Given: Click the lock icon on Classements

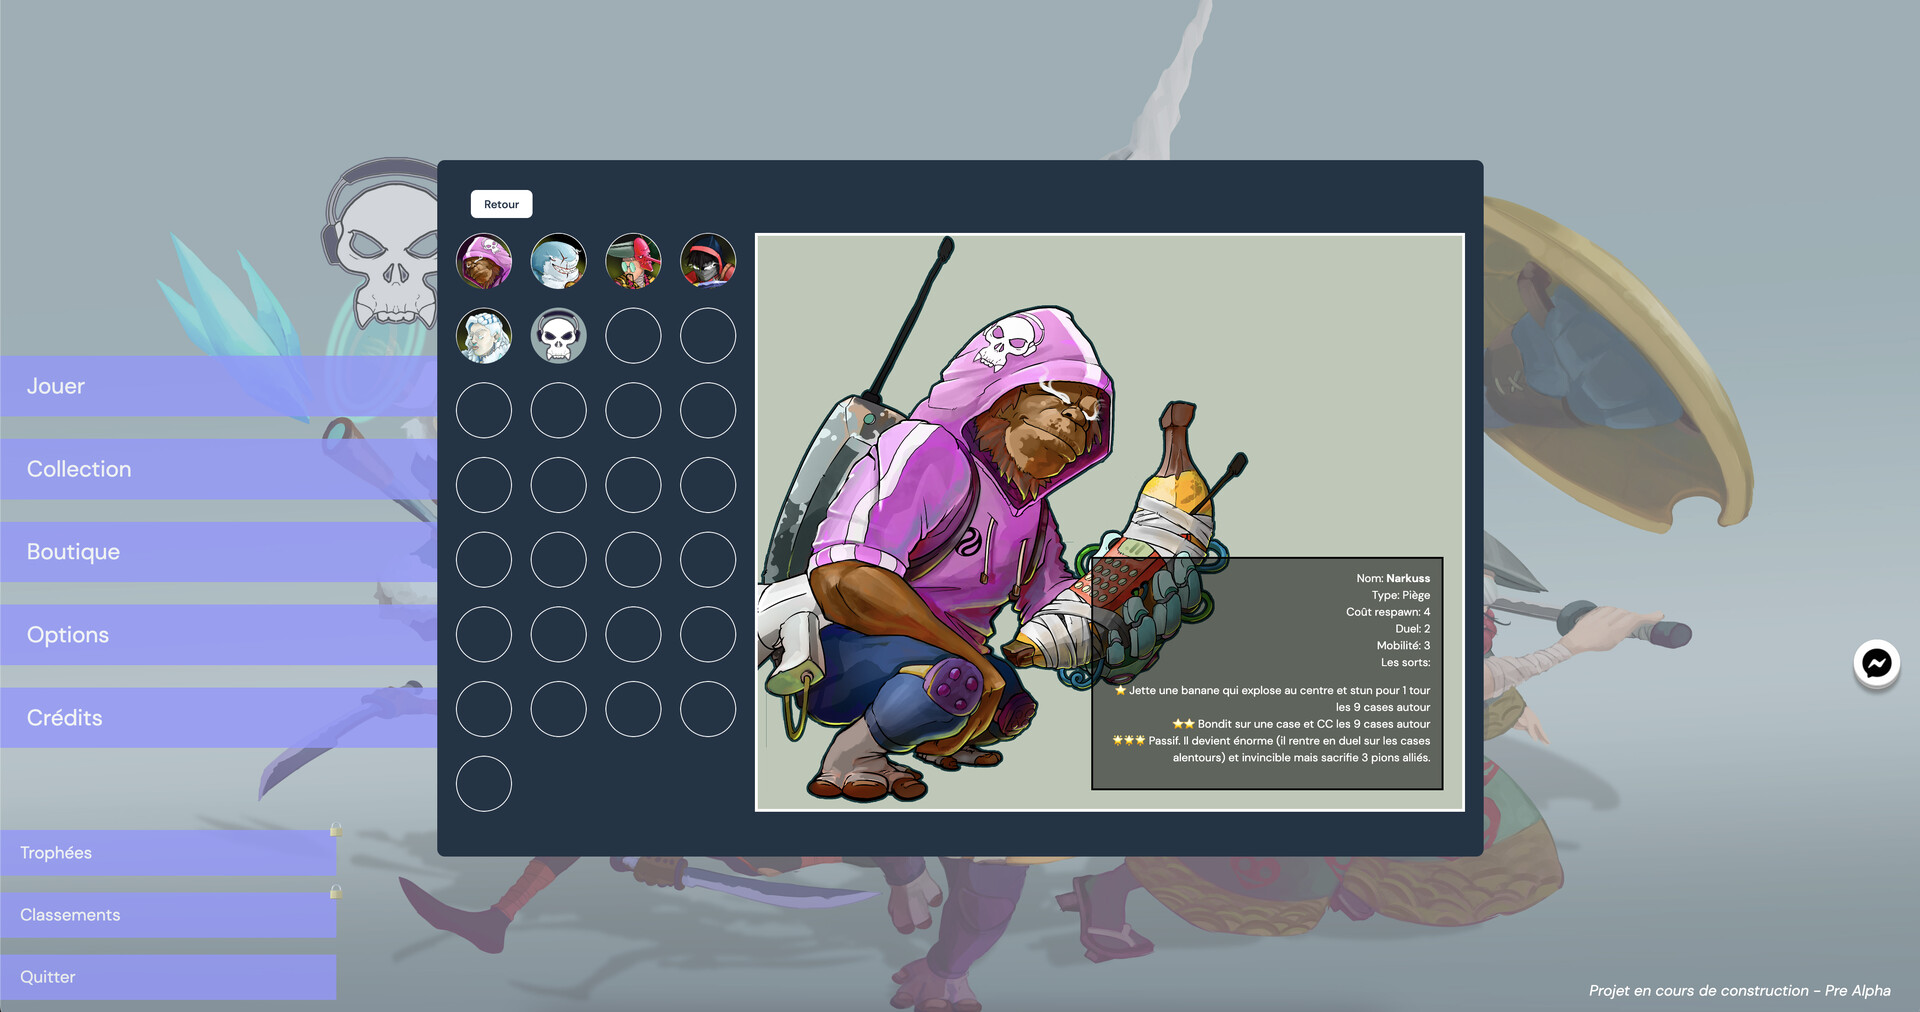Looking at the screenshot, I should coord(336,891).
